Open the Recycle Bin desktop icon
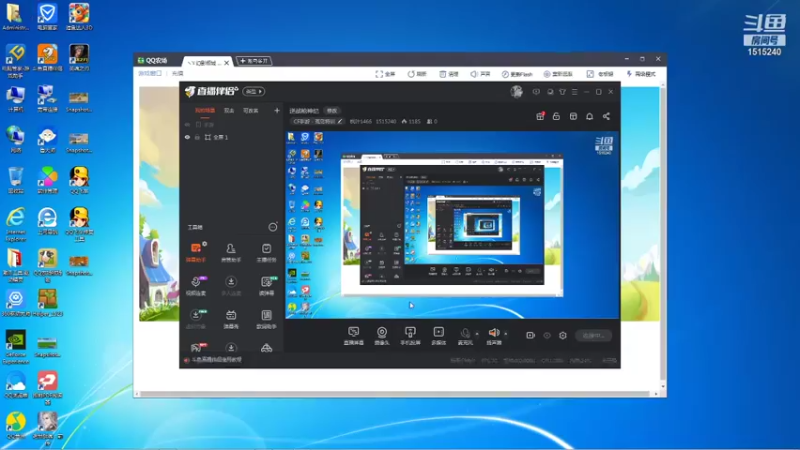The width and height of the screenshot is (800, 450). 15,180
